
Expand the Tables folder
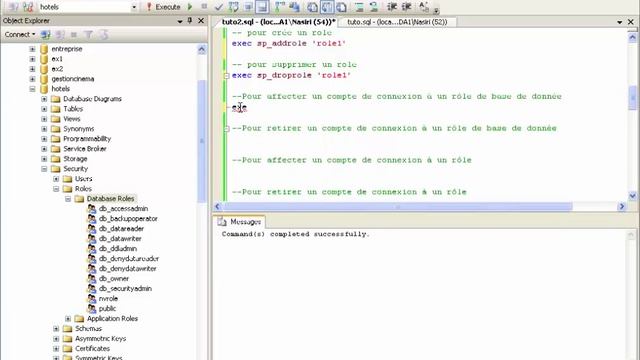[44, 109]
